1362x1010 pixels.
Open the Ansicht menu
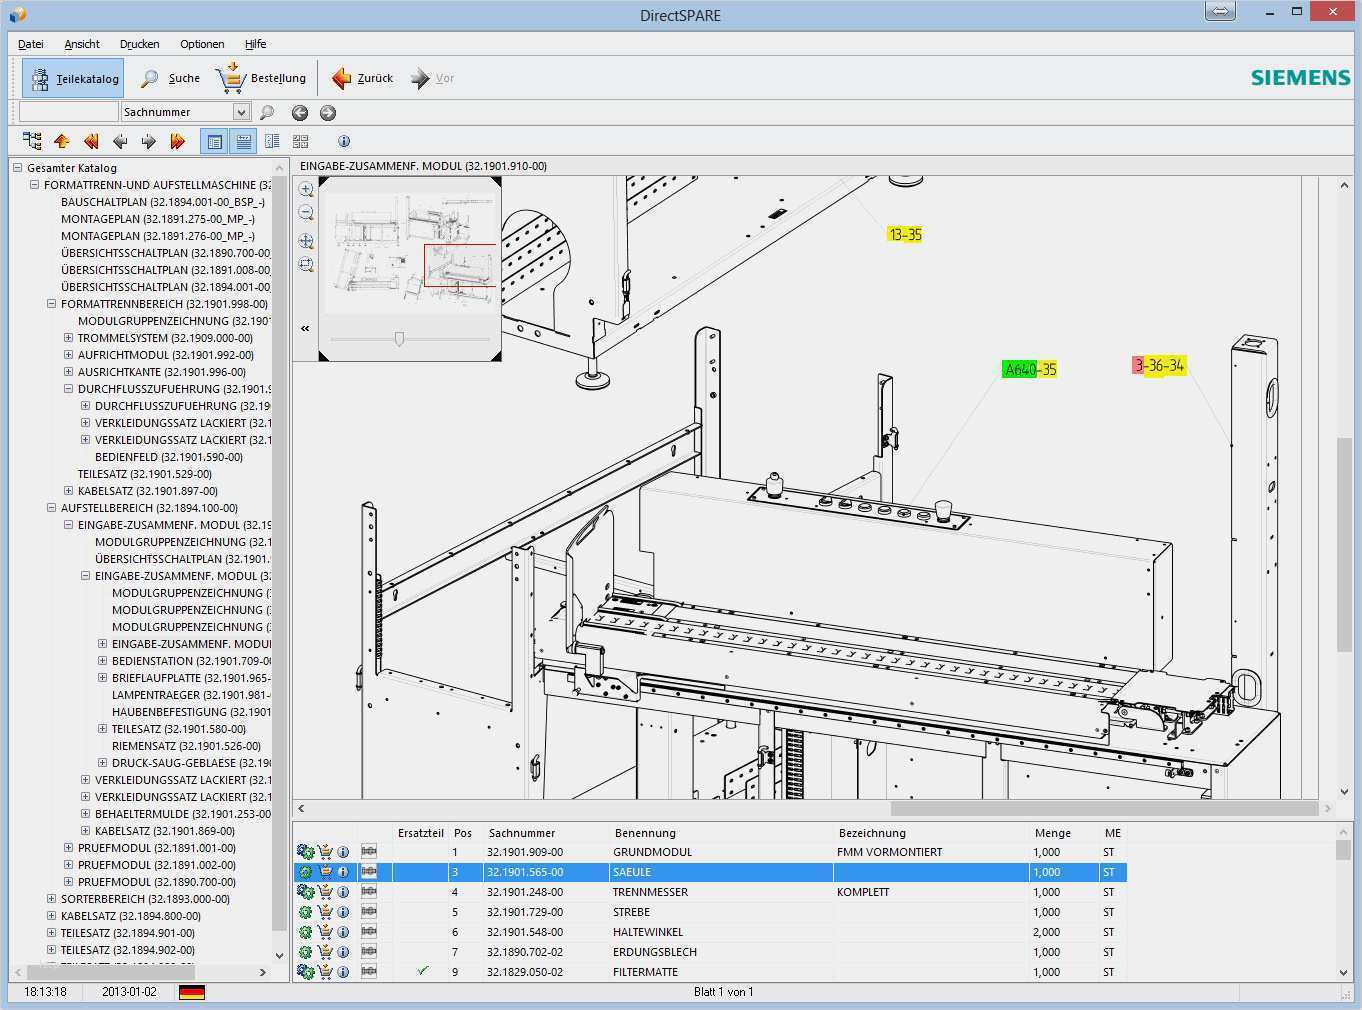point(82,44)
